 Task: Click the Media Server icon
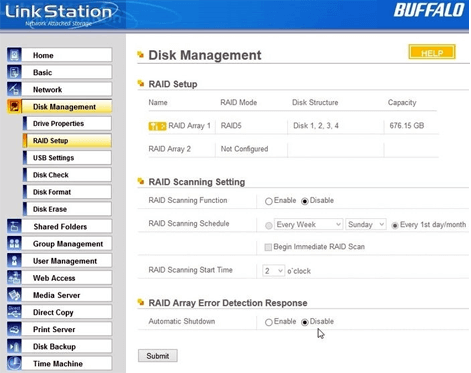pyautogui.click(x=14, y=295)
